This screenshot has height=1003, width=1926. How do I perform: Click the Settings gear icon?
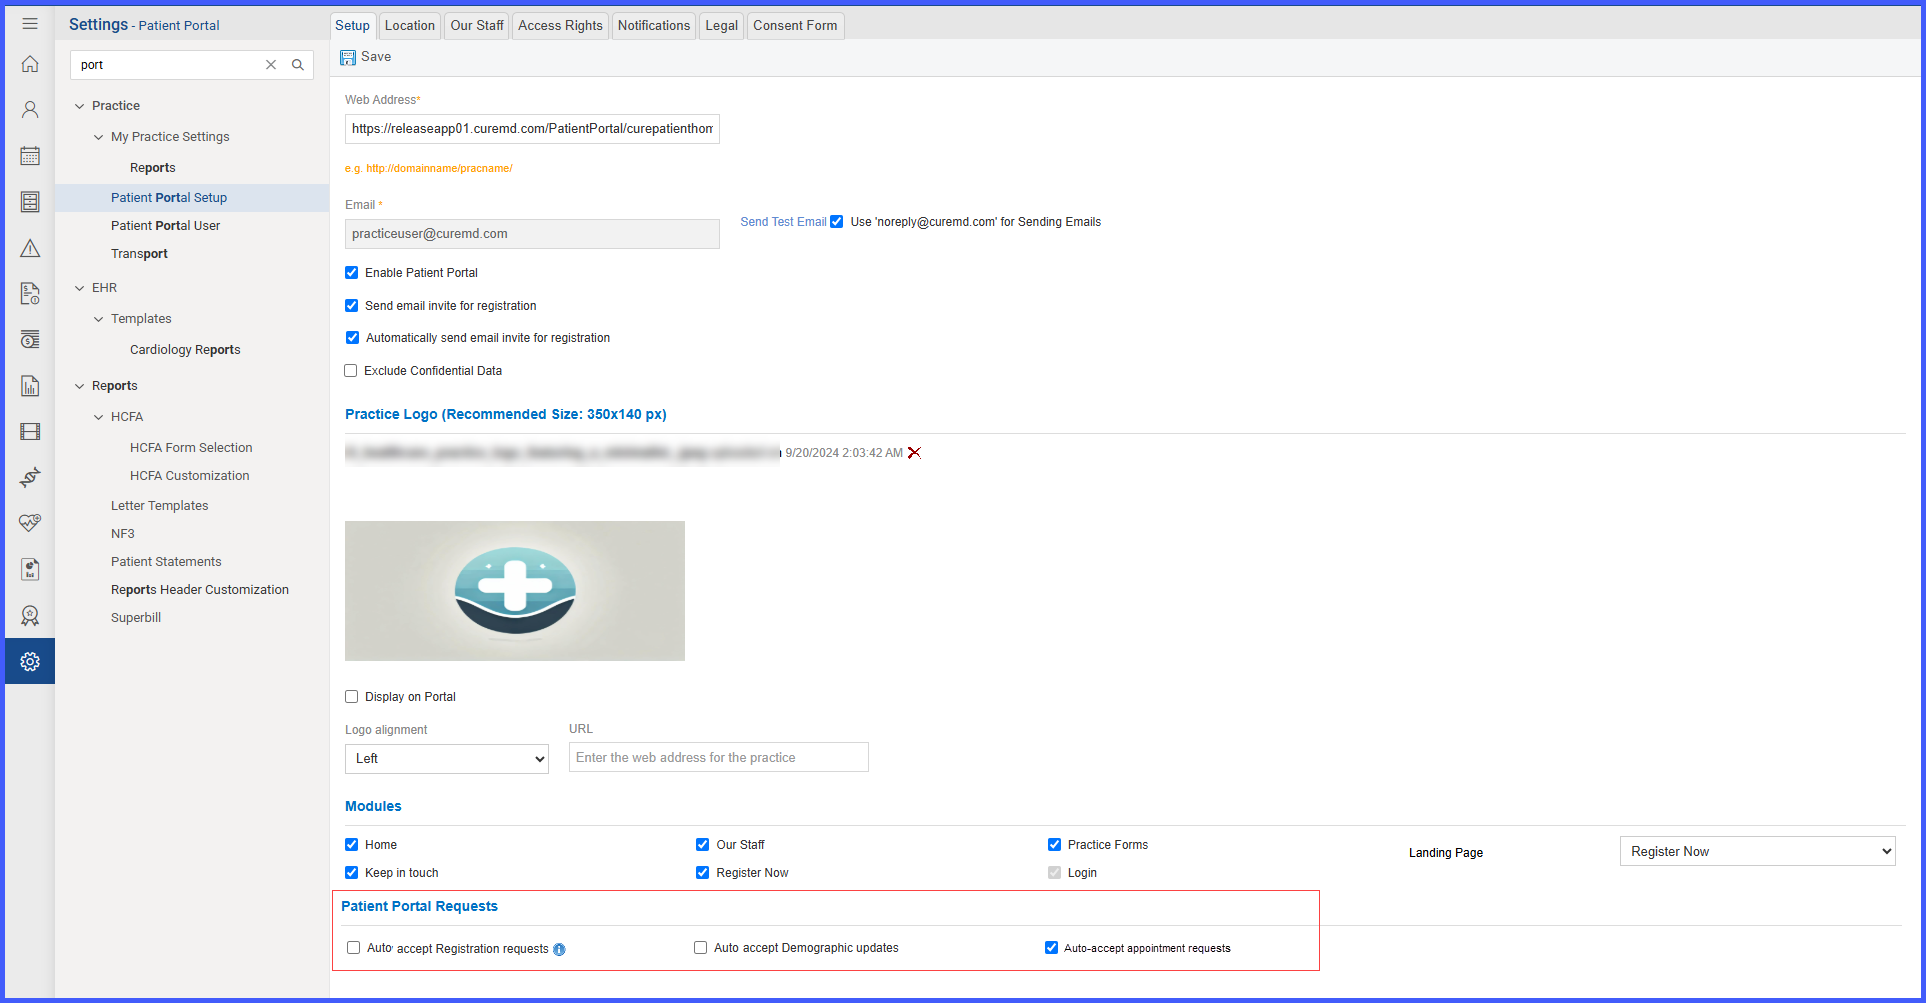pyautogui.click(x=30, y=662)
